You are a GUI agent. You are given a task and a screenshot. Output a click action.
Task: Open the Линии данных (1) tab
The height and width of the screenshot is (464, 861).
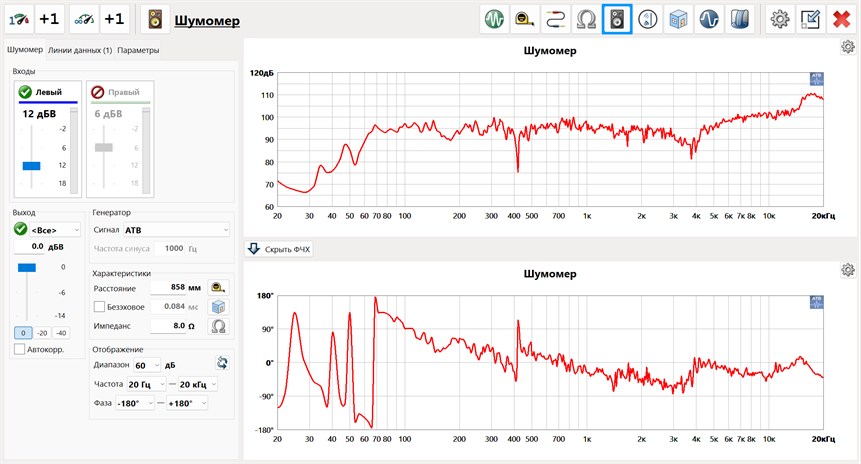click(80, 50)
